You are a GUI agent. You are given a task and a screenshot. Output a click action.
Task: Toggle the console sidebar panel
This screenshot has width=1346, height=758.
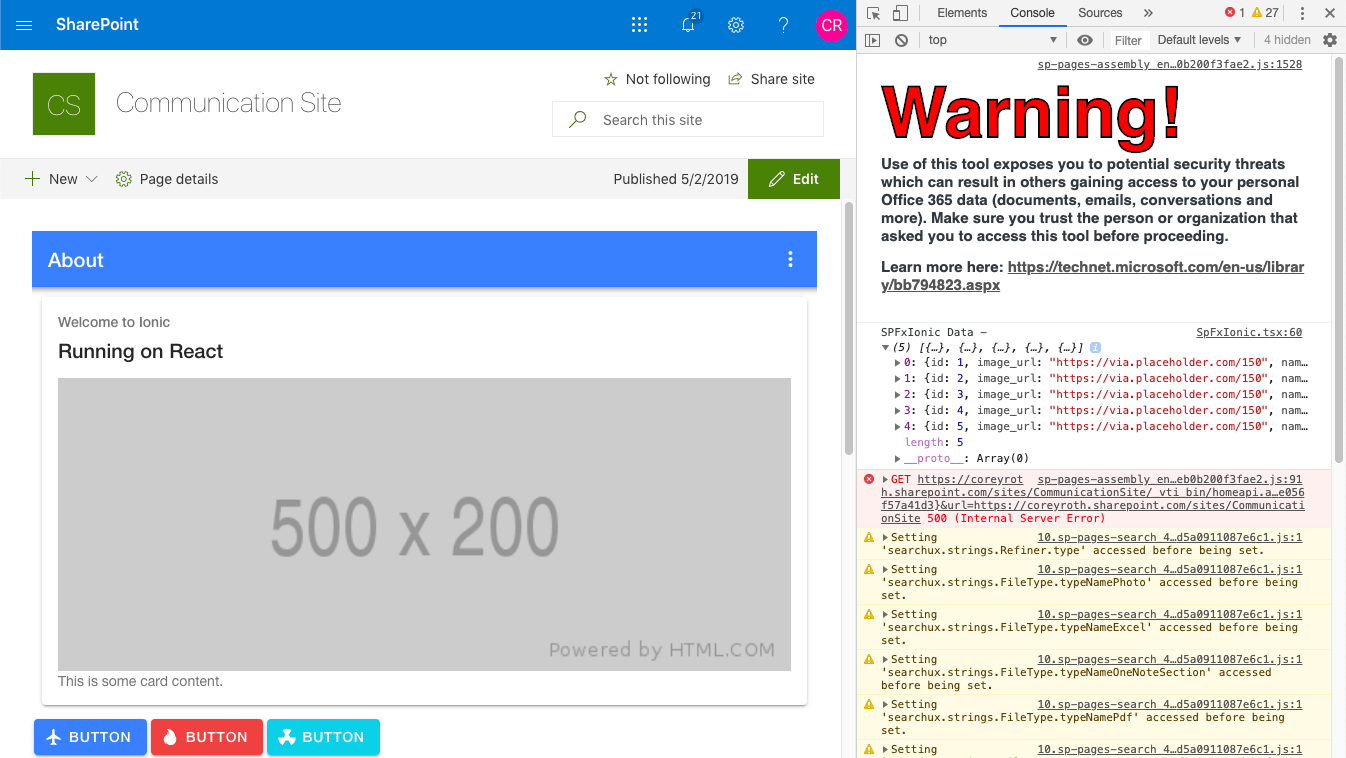873,40
